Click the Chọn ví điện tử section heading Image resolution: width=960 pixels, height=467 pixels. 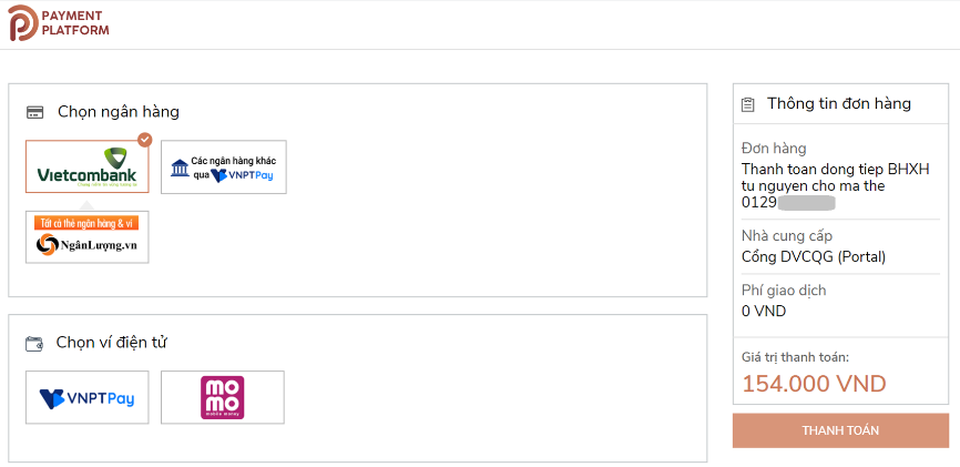tap(111, 343)
